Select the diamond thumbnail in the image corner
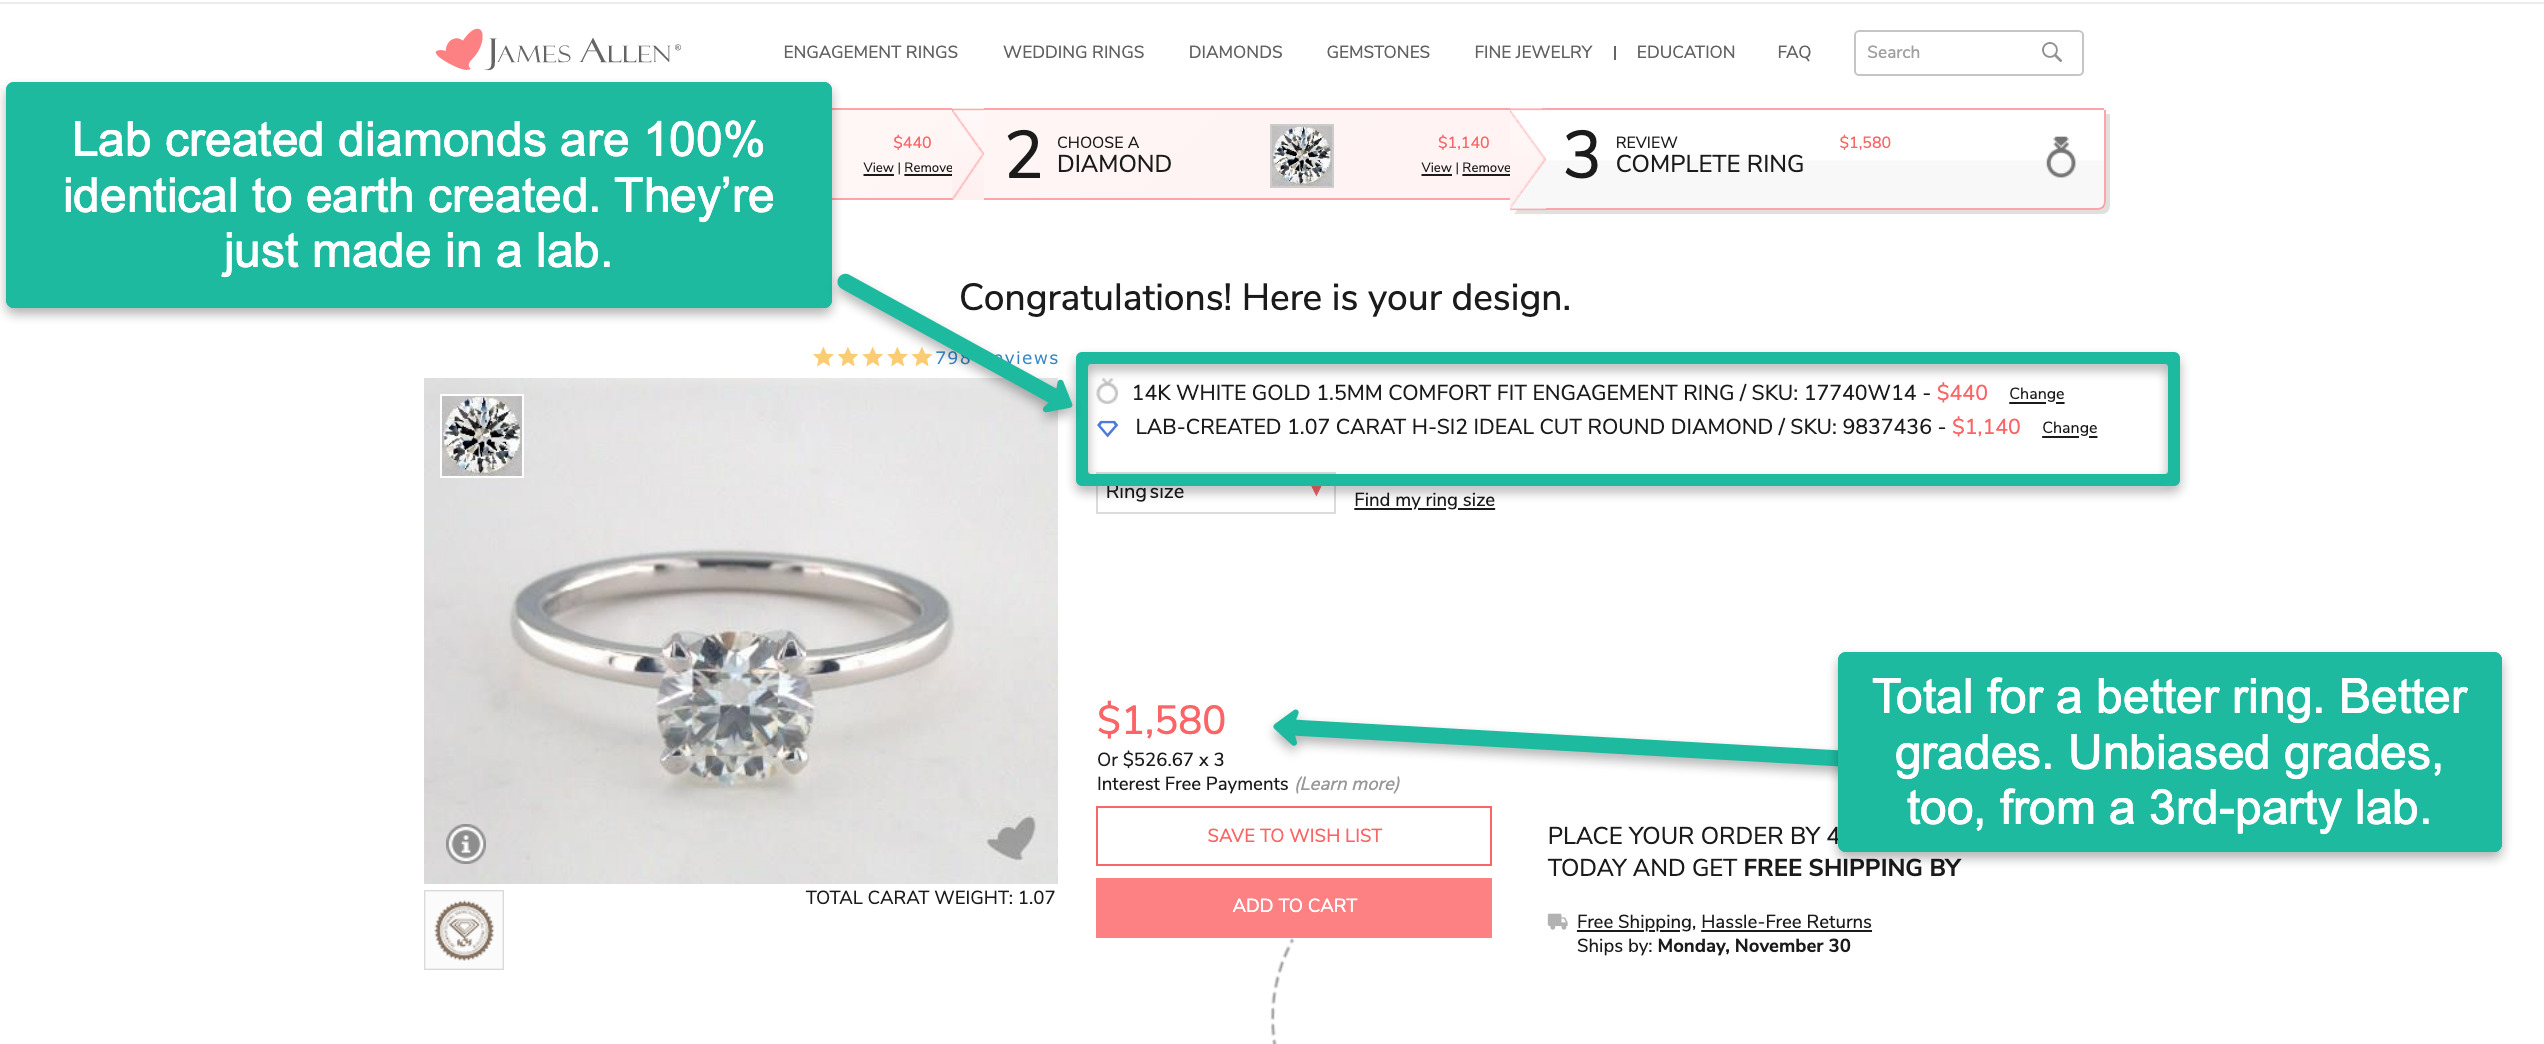Image resolution: width=2544 pixels, height=1044 pixels. coord(482,436)
